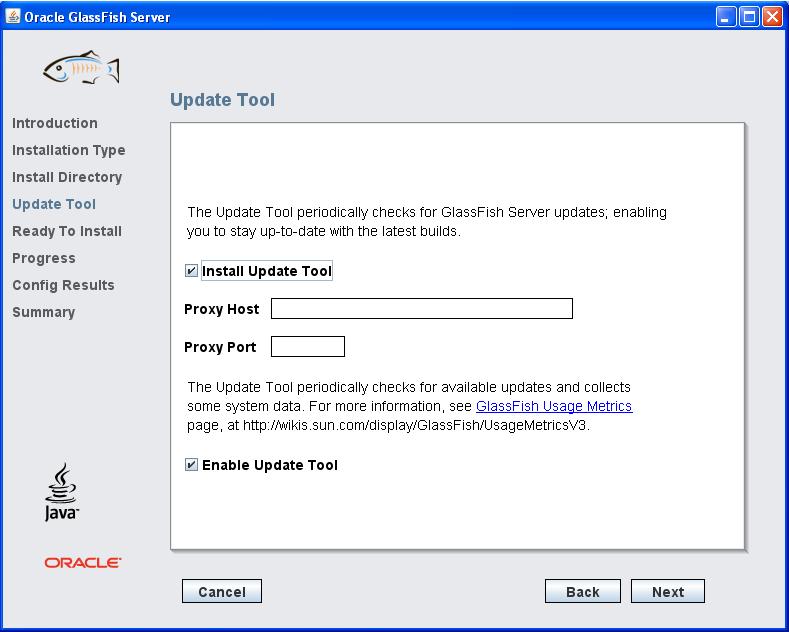The image size is (789, 632).
Task: Click into the Proxy Port field
Action: [308, 347]
